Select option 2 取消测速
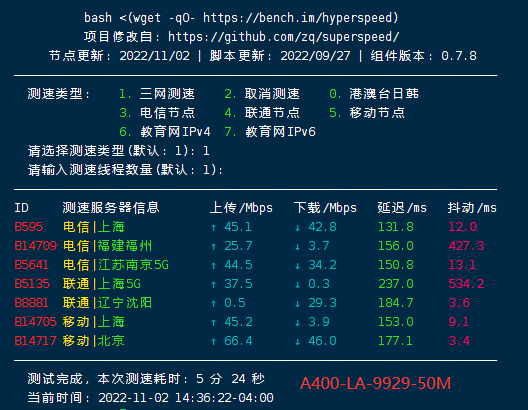The image size is (528, 410). 262,94
